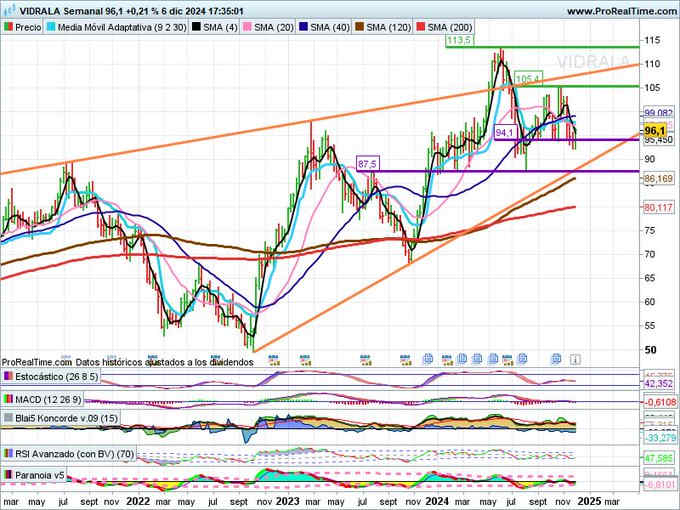Click the info icon at chart bottom right
Screen dimensions: 680x510
coord(575,359)
